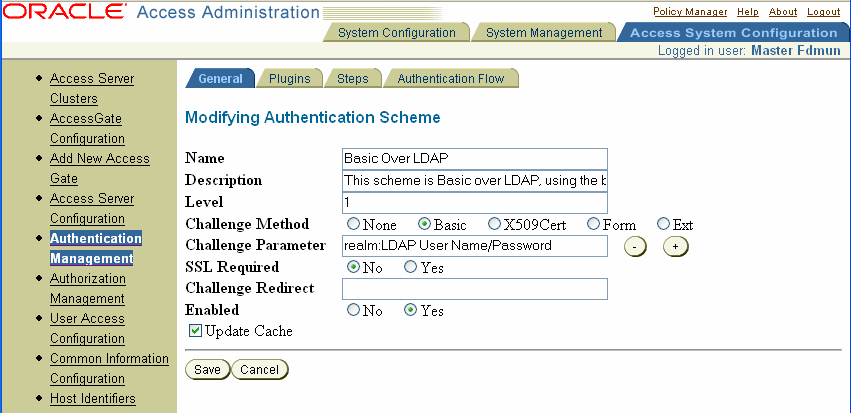The width and height of the screenshot is (851, 413).
Task: Open the Help link
Action: click(748, 11)
